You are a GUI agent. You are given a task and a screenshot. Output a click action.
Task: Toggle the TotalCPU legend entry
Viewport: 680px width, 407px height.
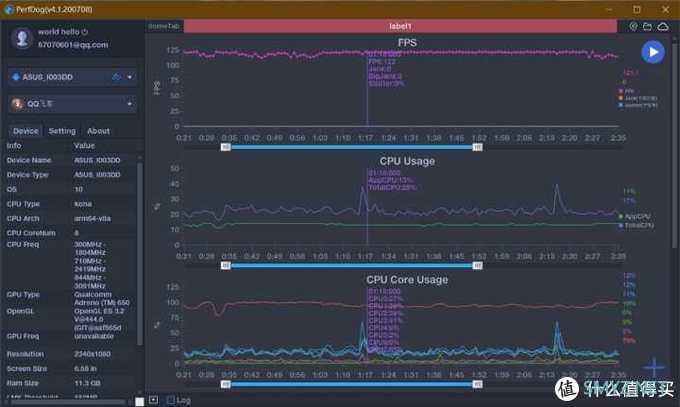click(x=636, y=225)
